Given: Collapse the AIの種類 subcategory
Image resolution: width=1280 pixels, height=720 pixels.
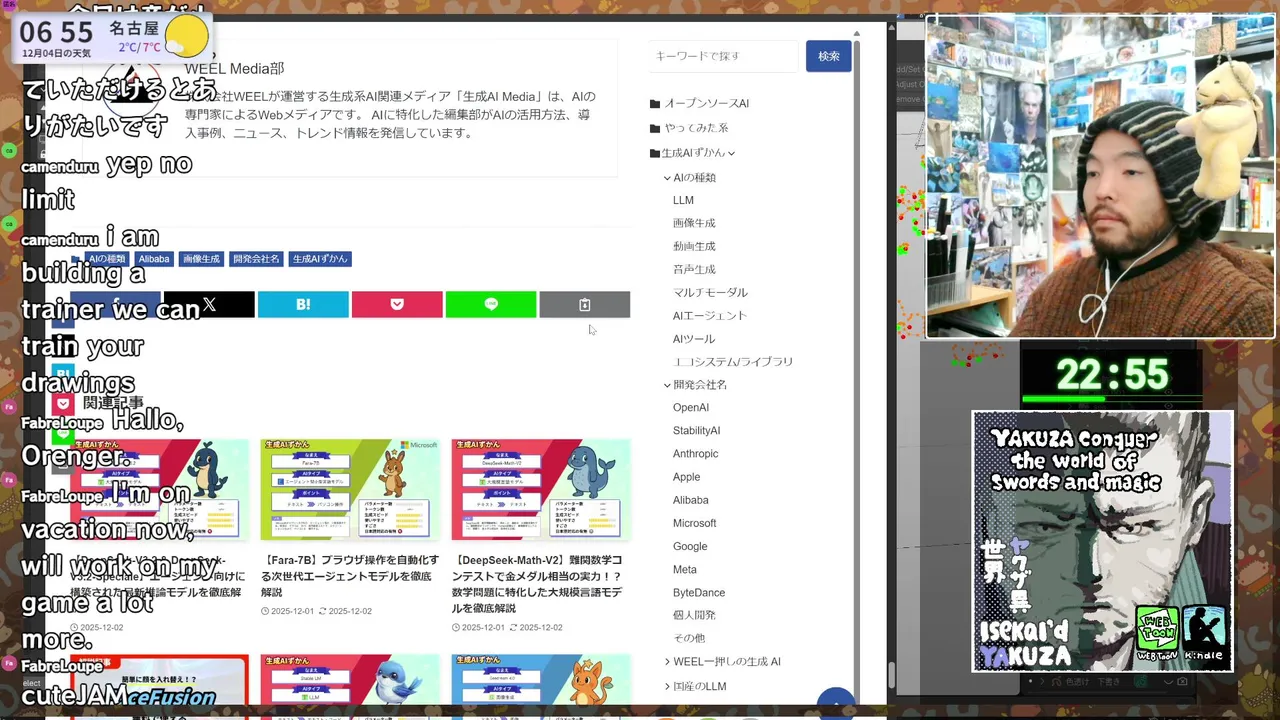Looking at the screenshot, I should click(667, 178).
